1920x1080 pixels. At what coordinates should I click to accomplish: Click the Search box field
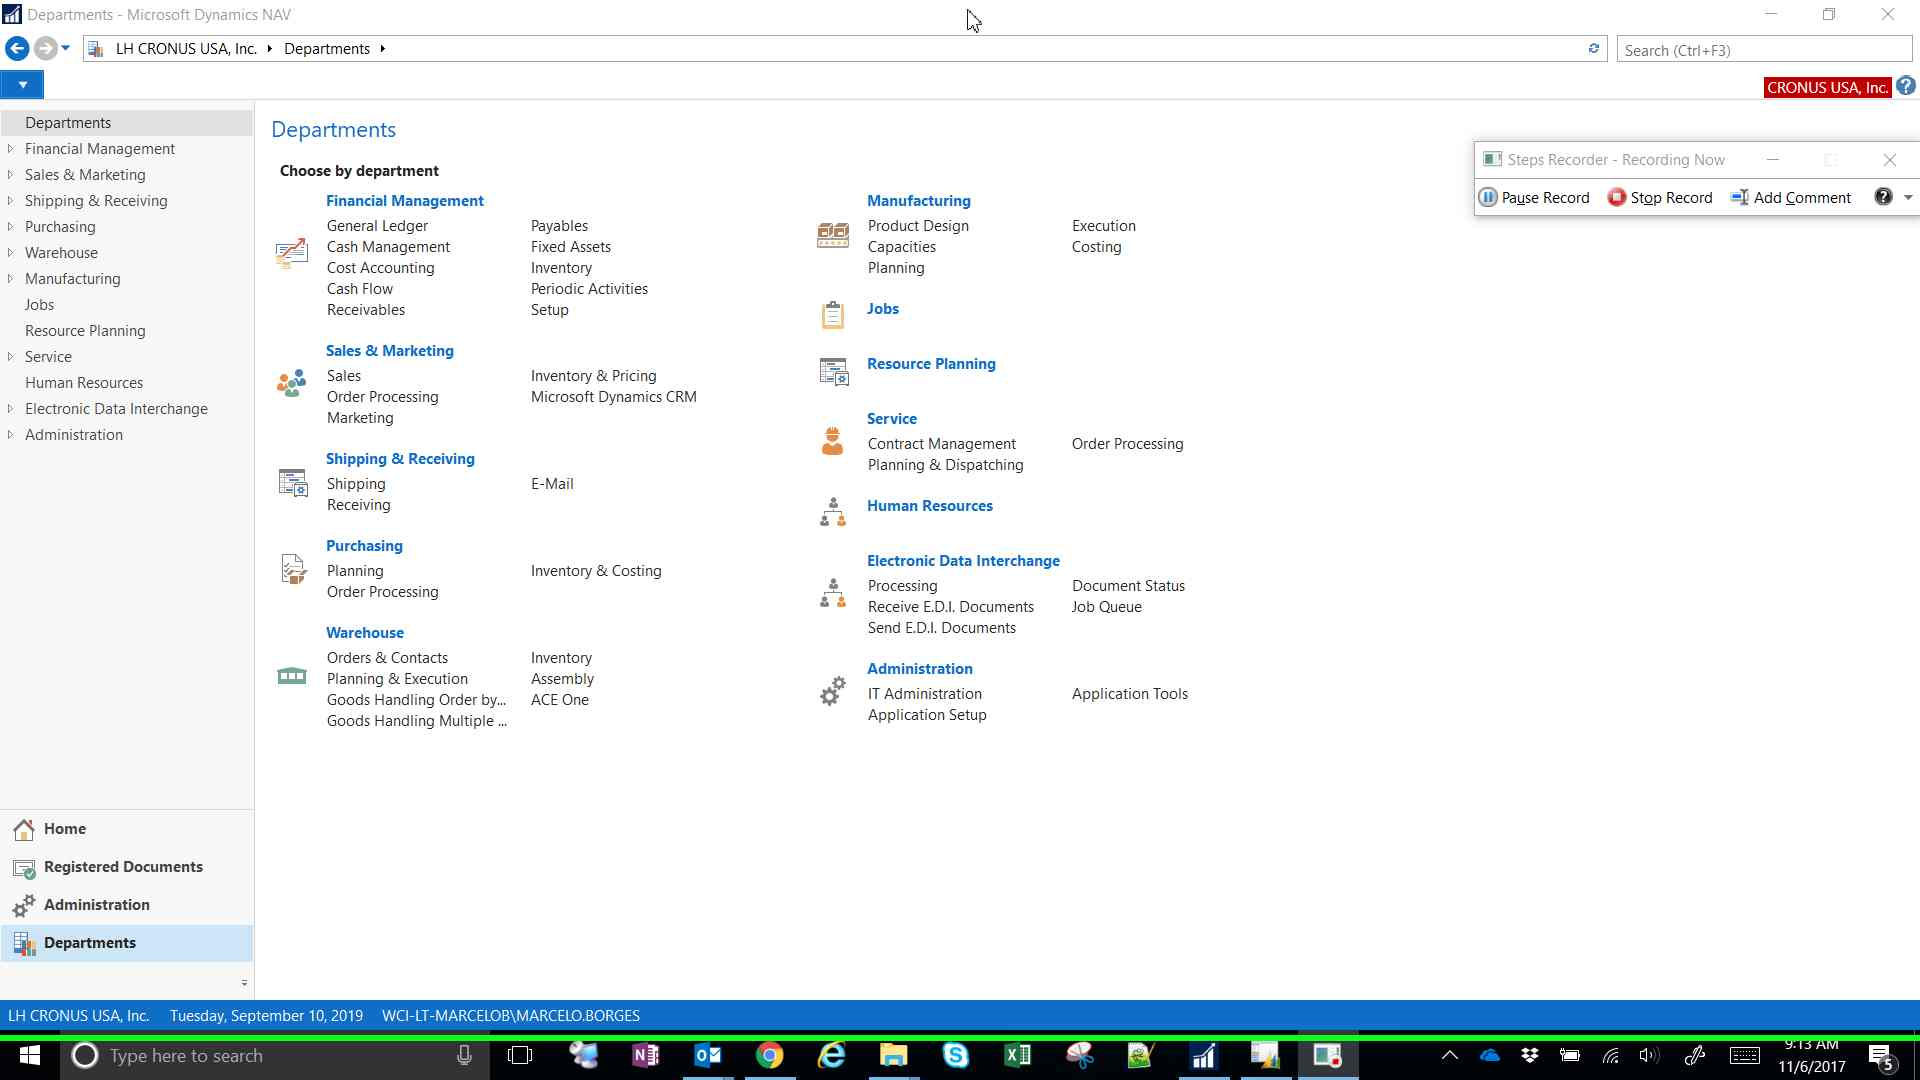click(1762, 50)
